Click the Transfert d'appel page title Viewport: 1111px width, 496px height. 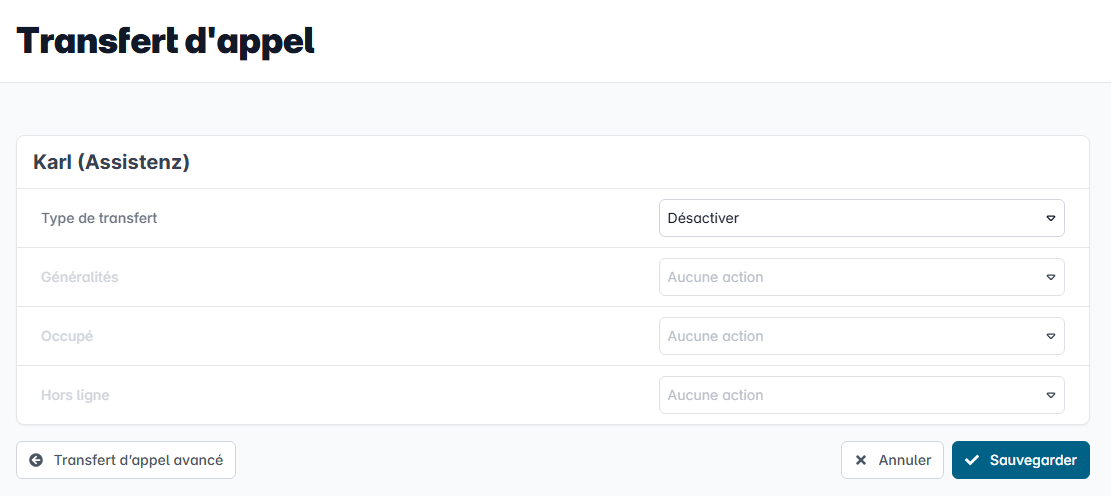165,41
